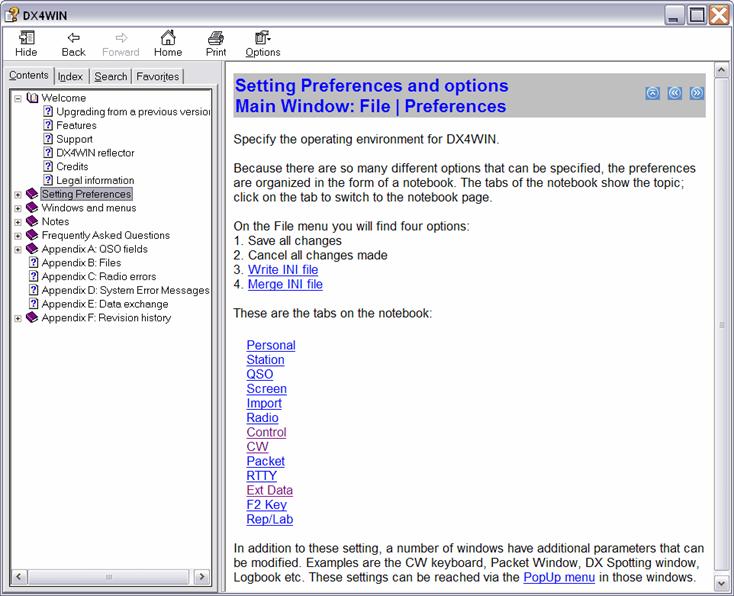Open the F2 Key link
The image size is (734, 596).
tap(266, 505)
